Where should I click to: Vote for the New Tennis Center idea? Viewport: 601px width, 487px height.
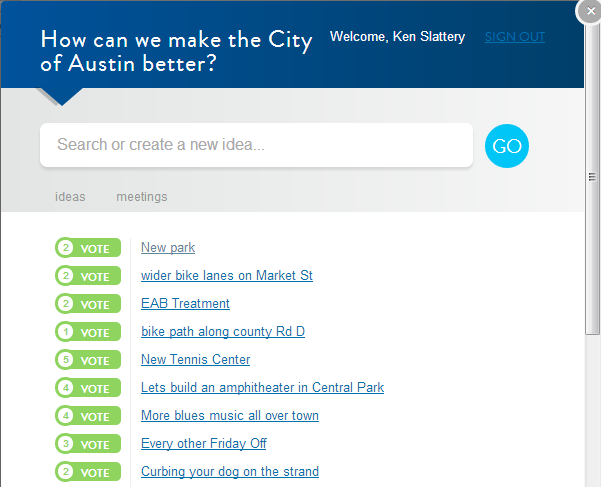point(88,360)
